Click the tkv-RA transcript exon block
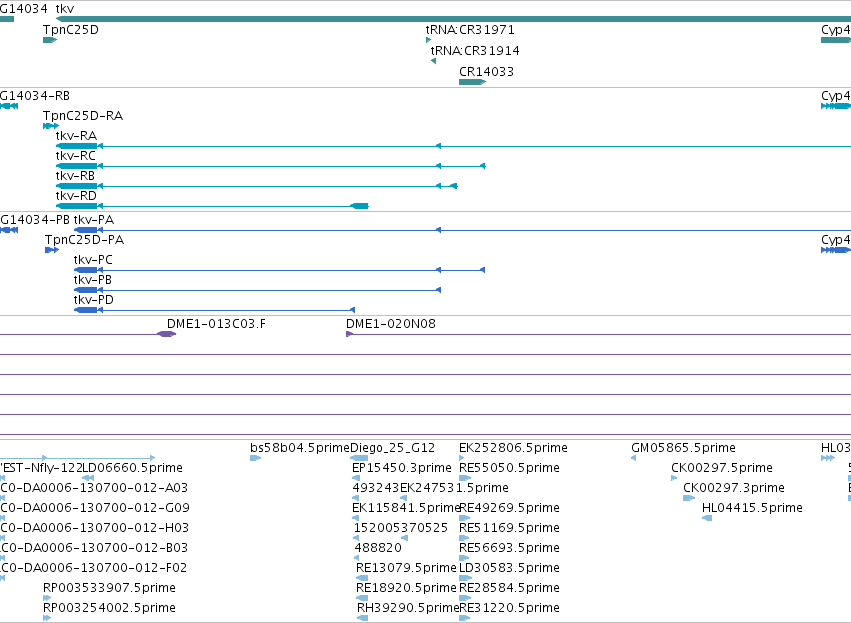 click(x=77, y=146)
